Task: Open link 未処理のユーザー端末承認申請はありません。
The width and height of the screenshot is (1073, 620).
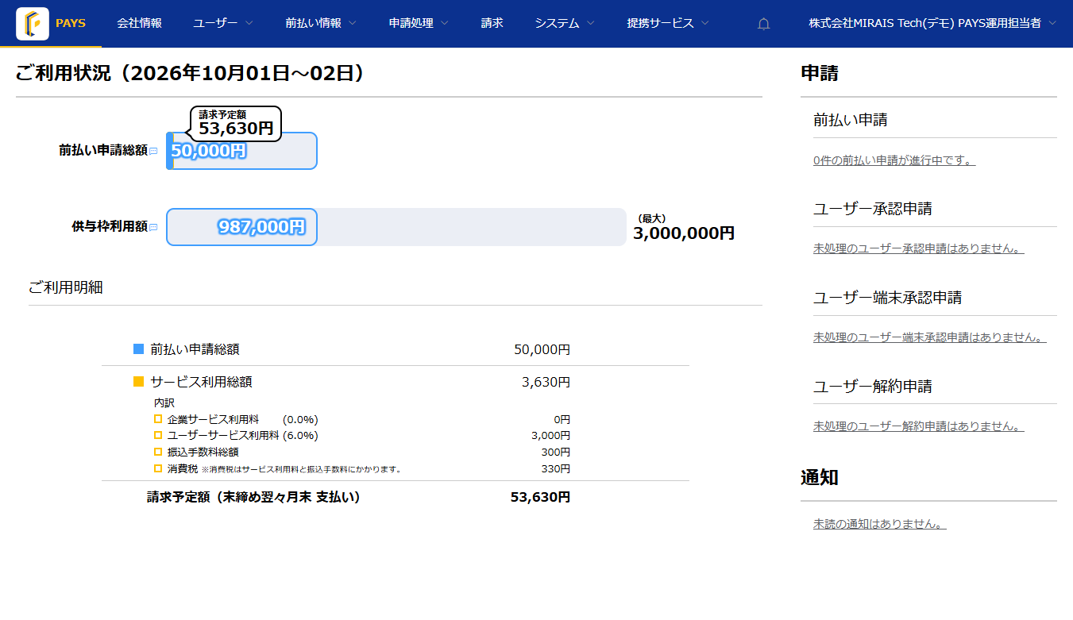Action: click(x=929, y=337)
